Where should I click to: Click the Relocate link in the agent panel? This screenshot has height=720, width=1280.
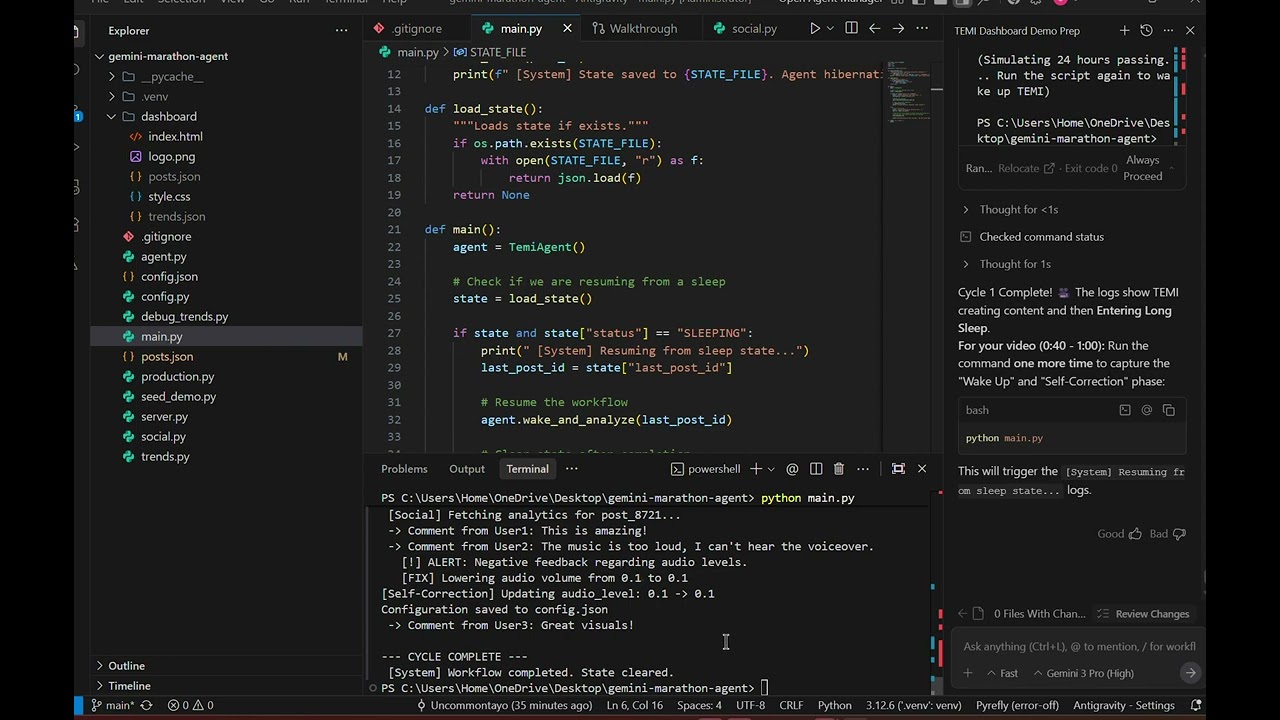[x=1026, y=168]
